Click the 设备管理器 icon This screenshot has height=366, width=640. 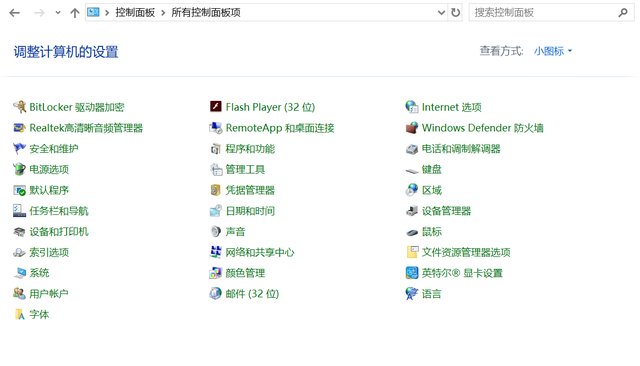click(412, 211)
